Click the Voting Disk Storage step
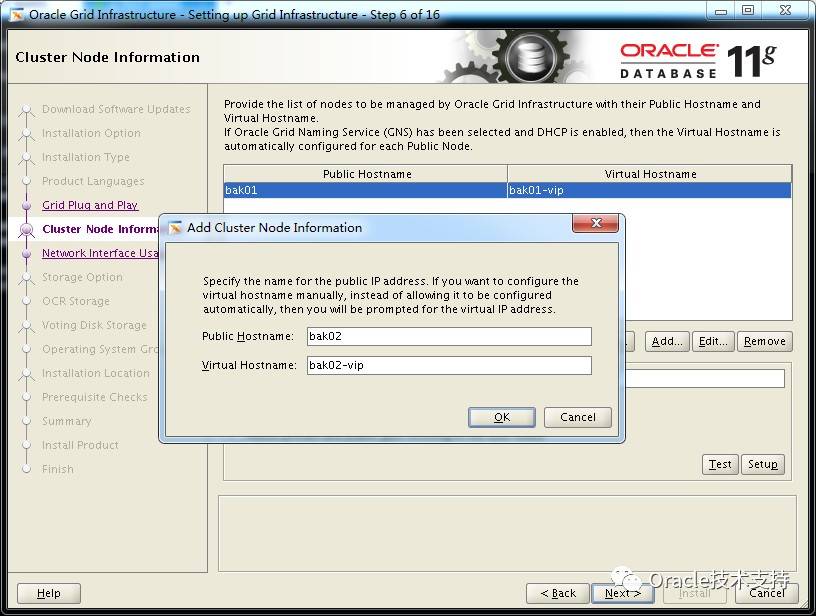The height and width of the screenshot is (616, 816). (94, 325)
